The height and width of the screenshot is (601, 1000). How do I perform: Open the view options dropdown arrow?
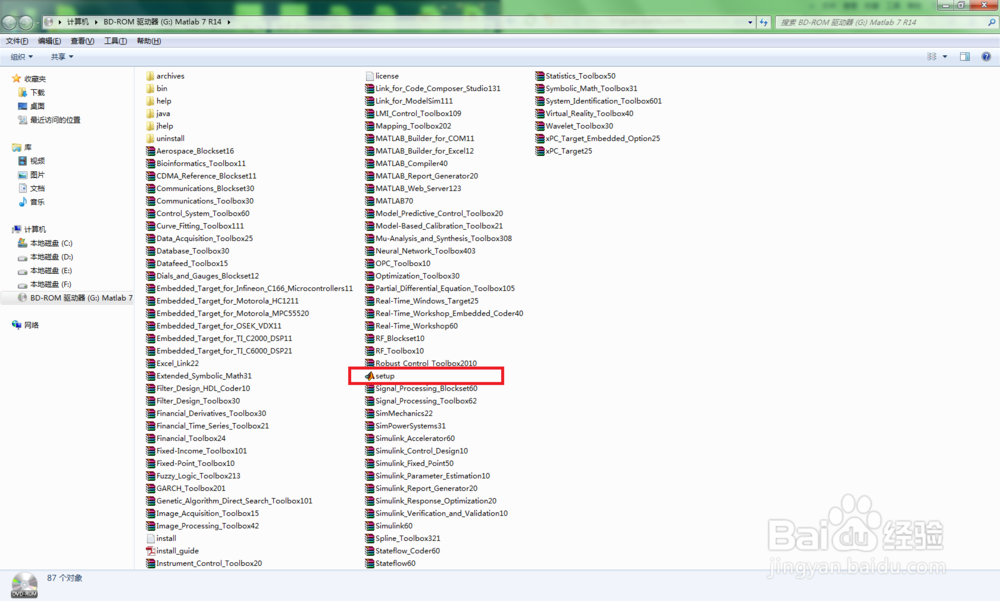(x=945, y=57)
